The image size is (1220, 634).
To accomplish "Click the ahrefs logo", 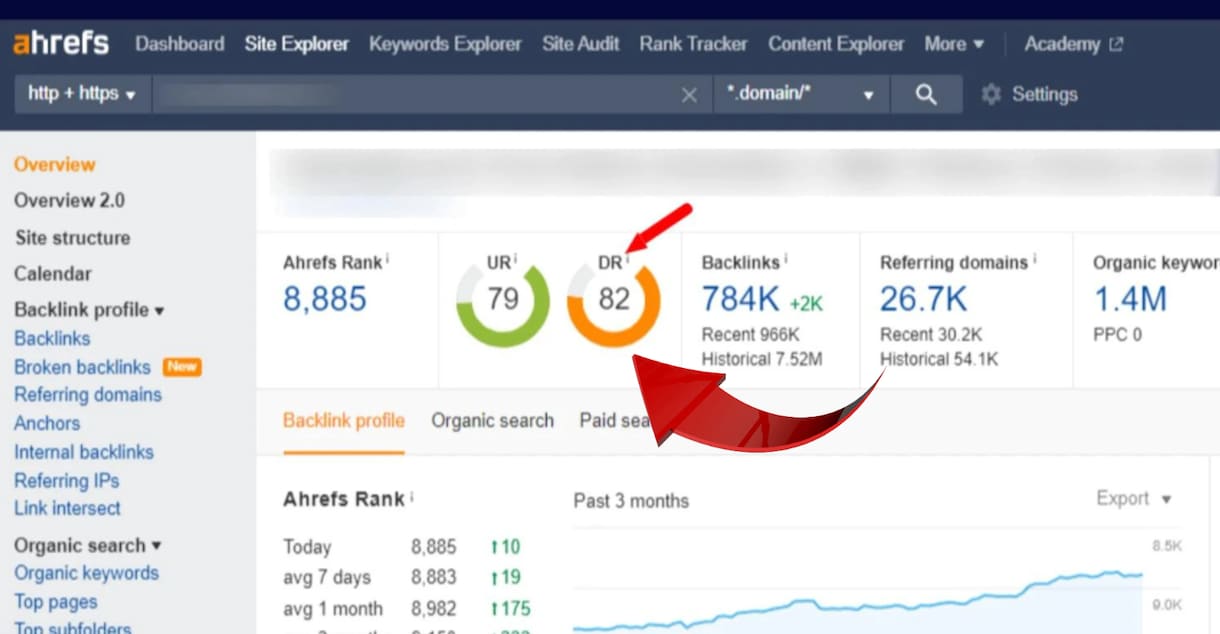I will click(x=61, y=44).
